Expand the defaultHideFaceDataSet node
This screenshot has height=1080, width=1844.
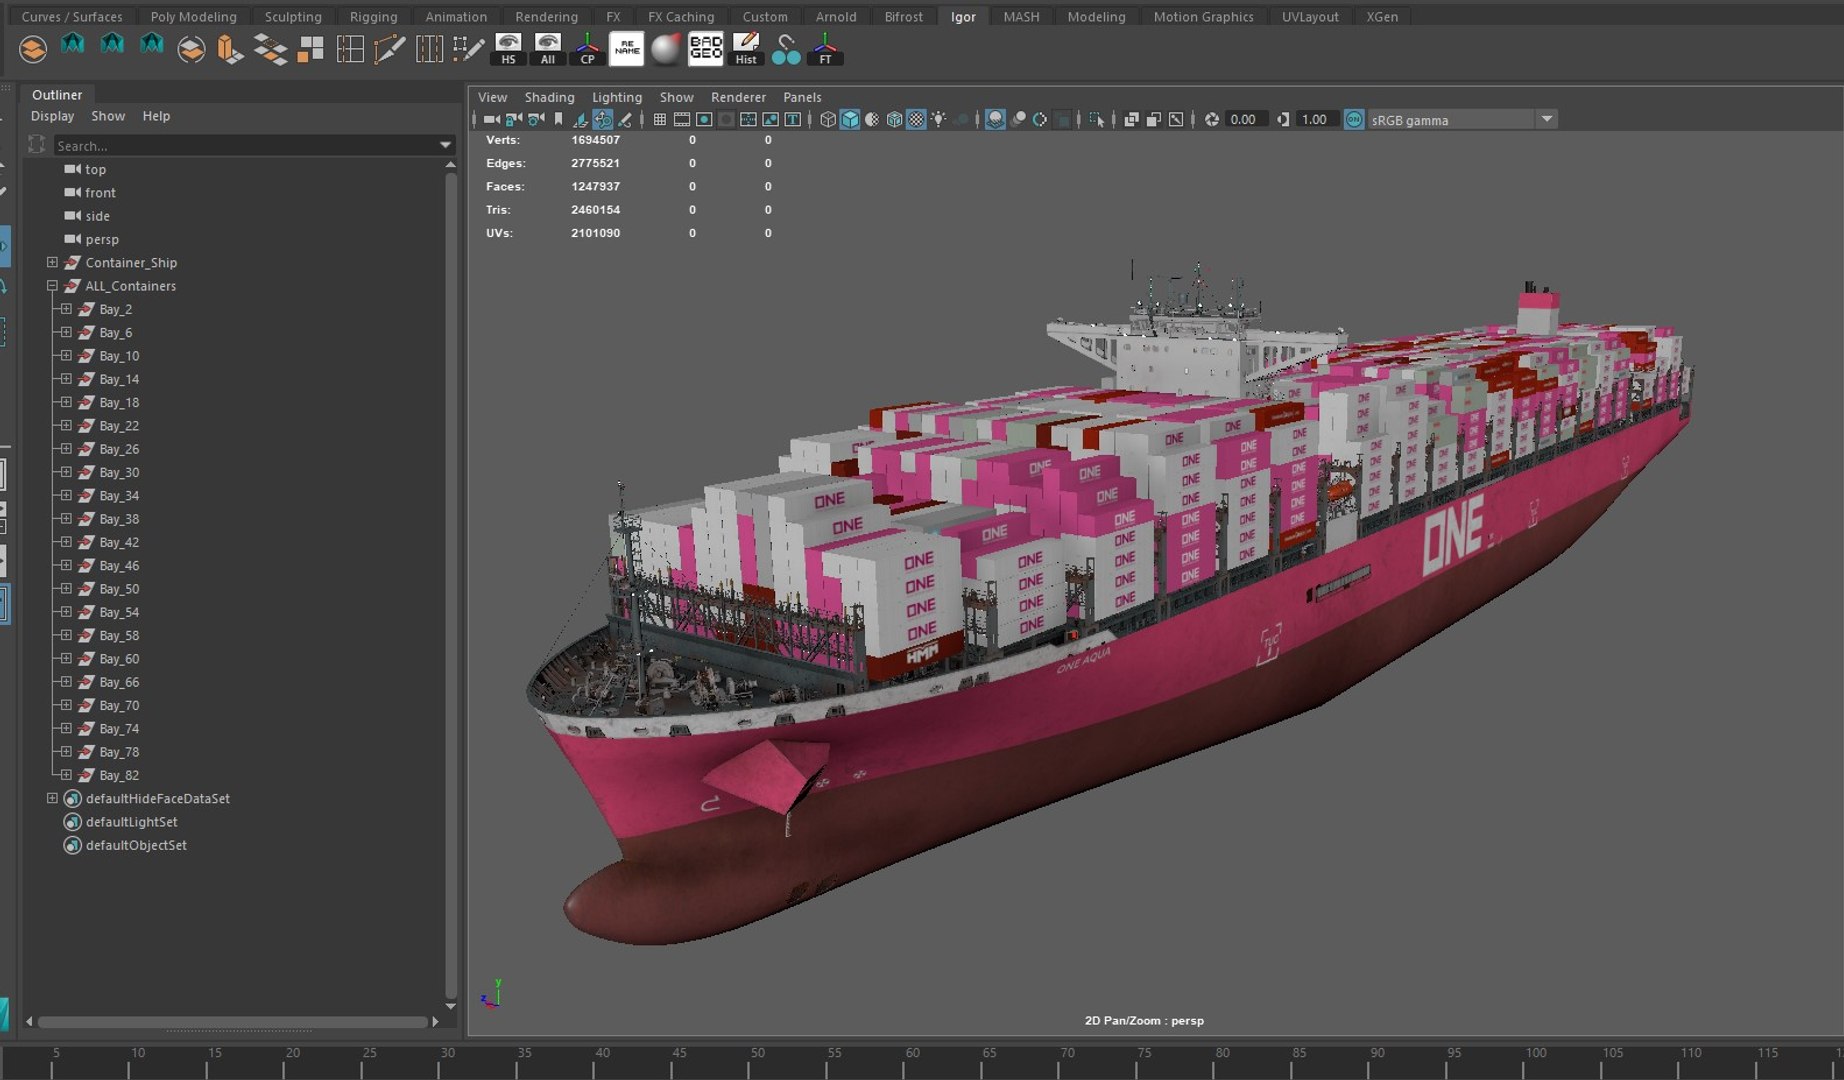point(52,798)
